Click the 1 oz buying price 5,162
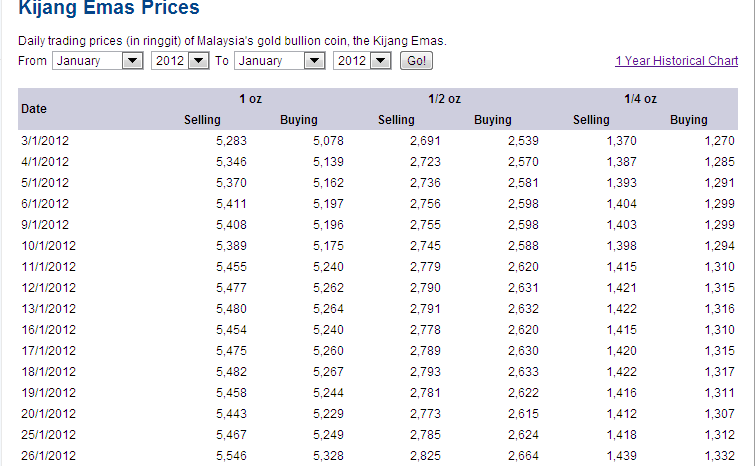The image size is (755, 466). pyautogui.click(x=328, y=183)
